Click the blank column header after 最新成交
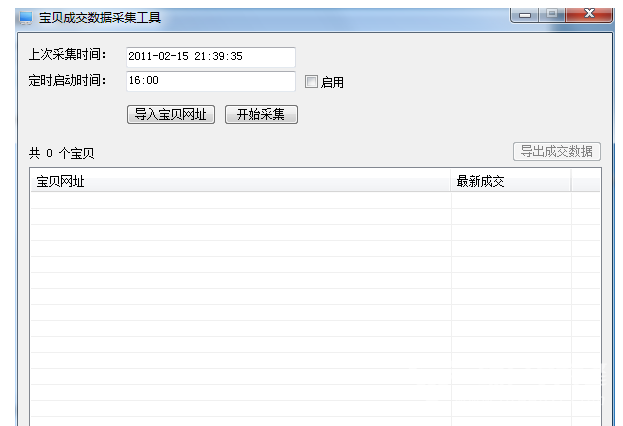The width and height of the screenshot is (623, 426). [x=585, y=181]
